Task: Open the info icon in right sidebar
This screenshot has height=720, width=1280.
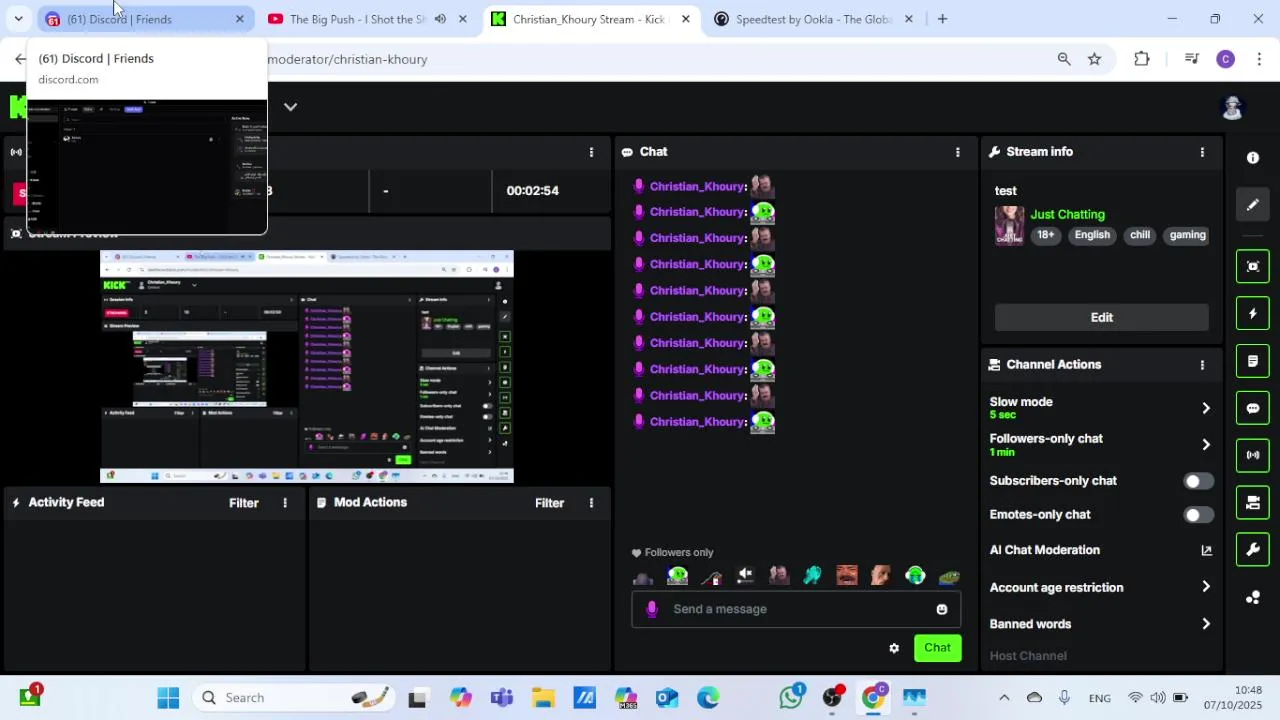Action: coord(1253,158)
